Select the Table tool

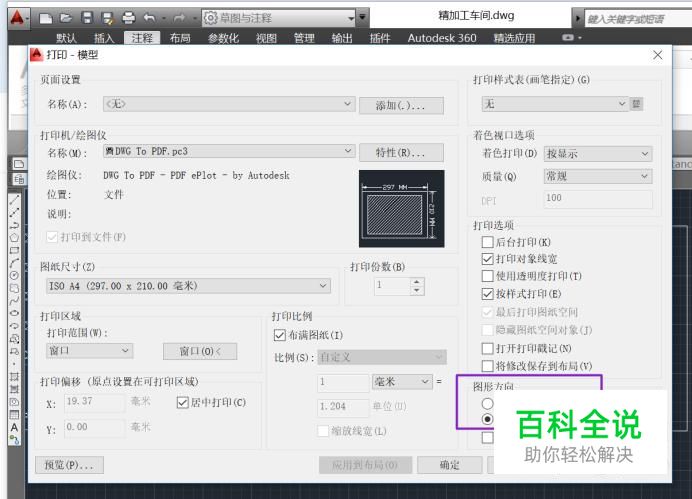pos(15,415)
